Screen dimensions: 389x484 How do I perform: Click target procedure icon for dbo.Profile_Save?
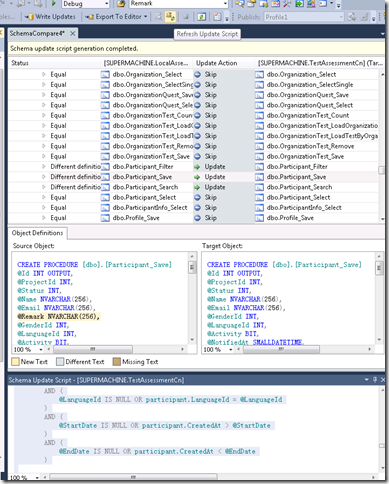(x=259, y=218)
